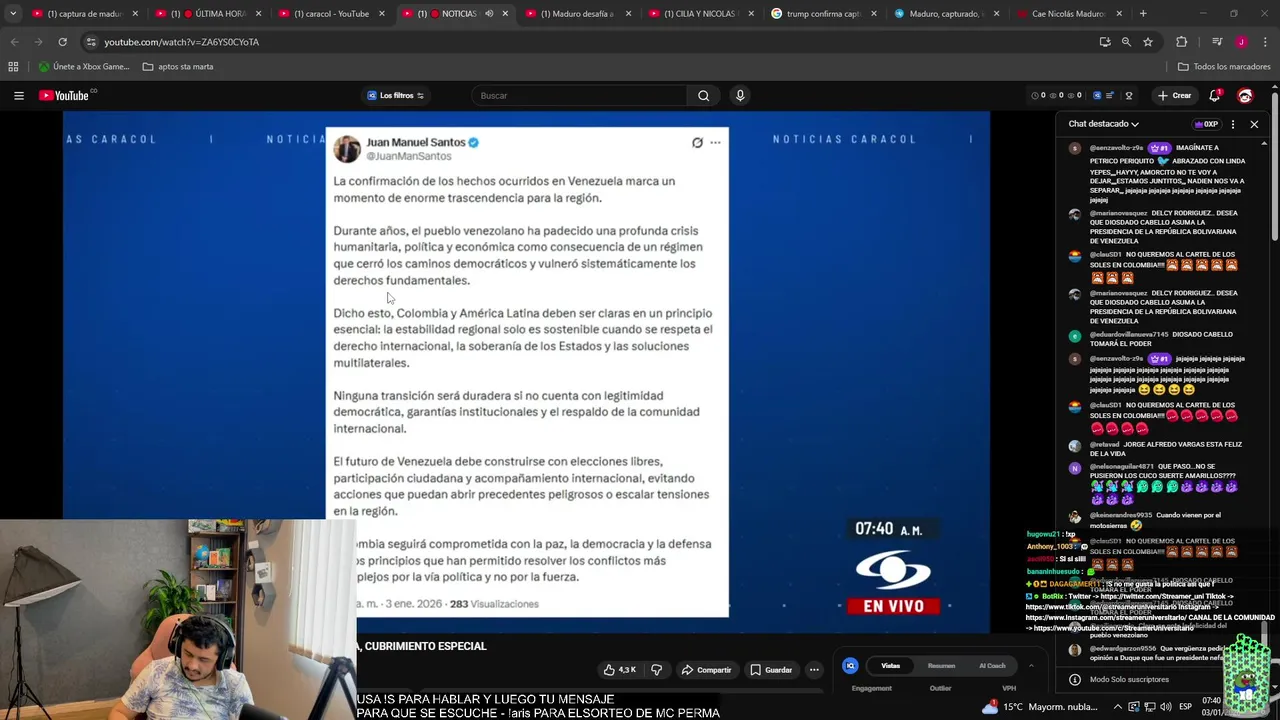Open a new browser tab
Image resolution: width=1280 pixels, height=720 pixels.
1143,14
